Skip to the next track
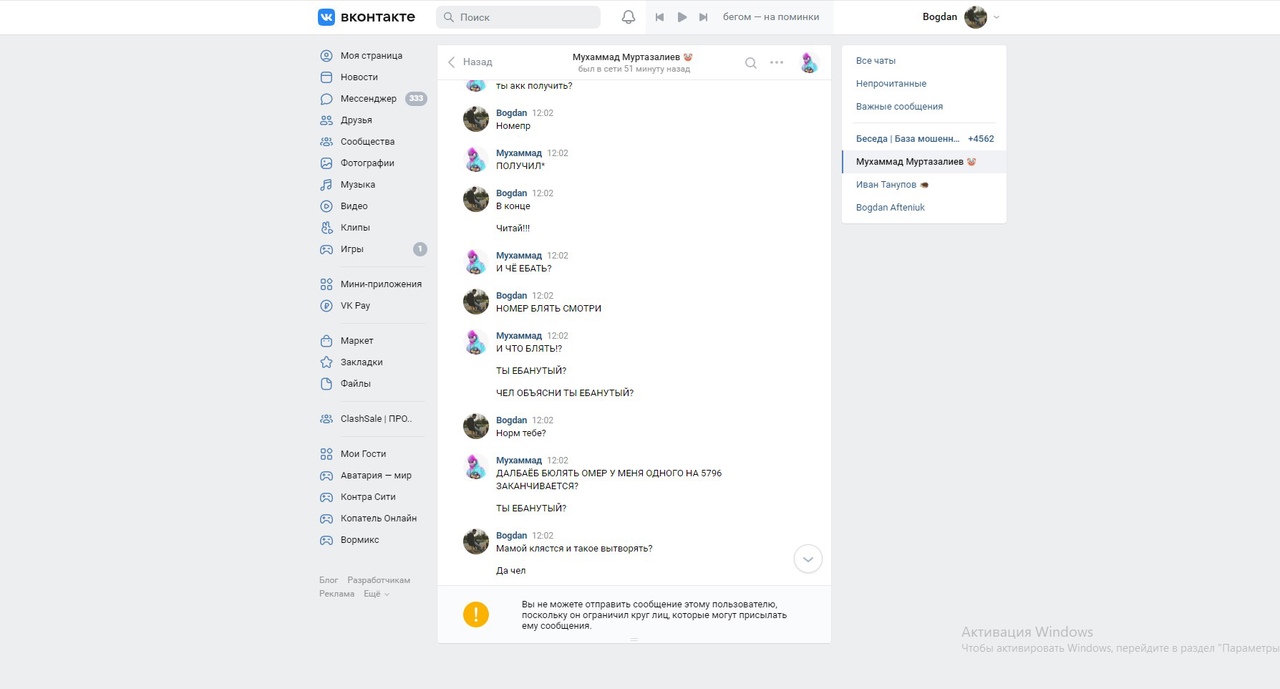1280x689 pixels. coord(703,17)
